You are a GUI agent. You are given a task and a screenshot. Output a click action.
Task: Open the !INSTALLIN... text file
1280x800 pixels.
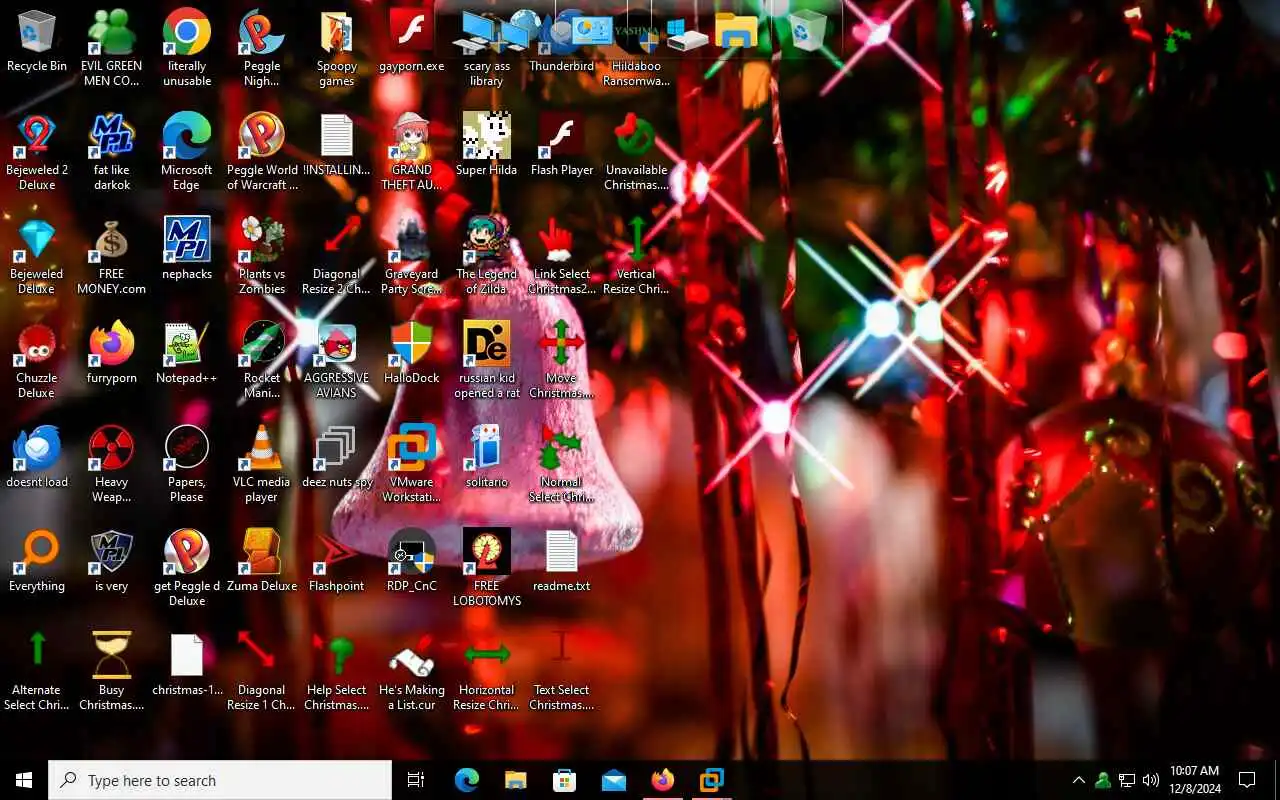[x=337, y=146]
